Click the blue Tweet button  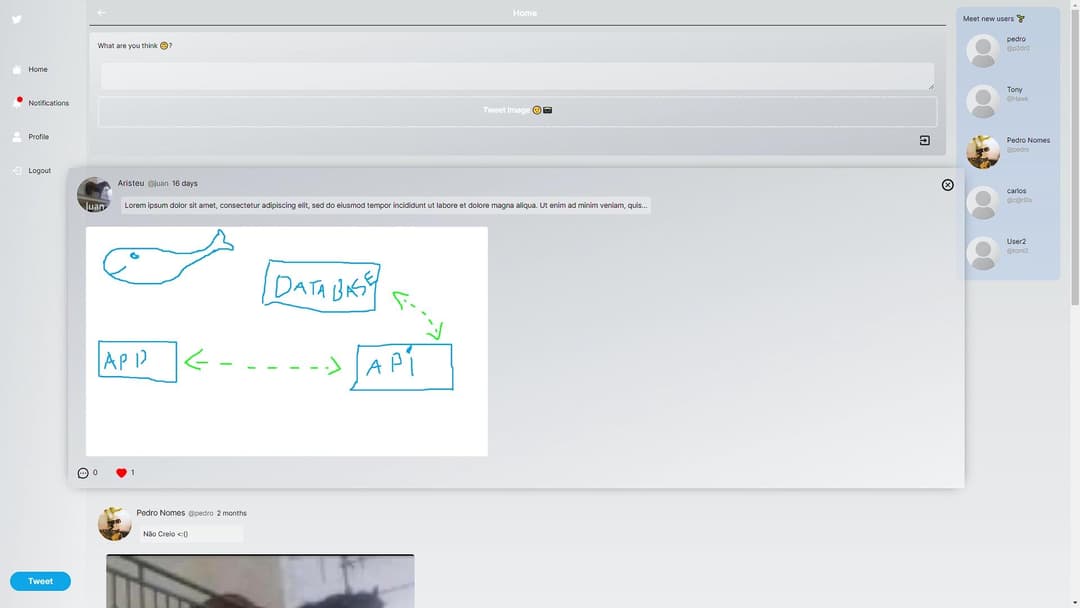click(40, 581)
